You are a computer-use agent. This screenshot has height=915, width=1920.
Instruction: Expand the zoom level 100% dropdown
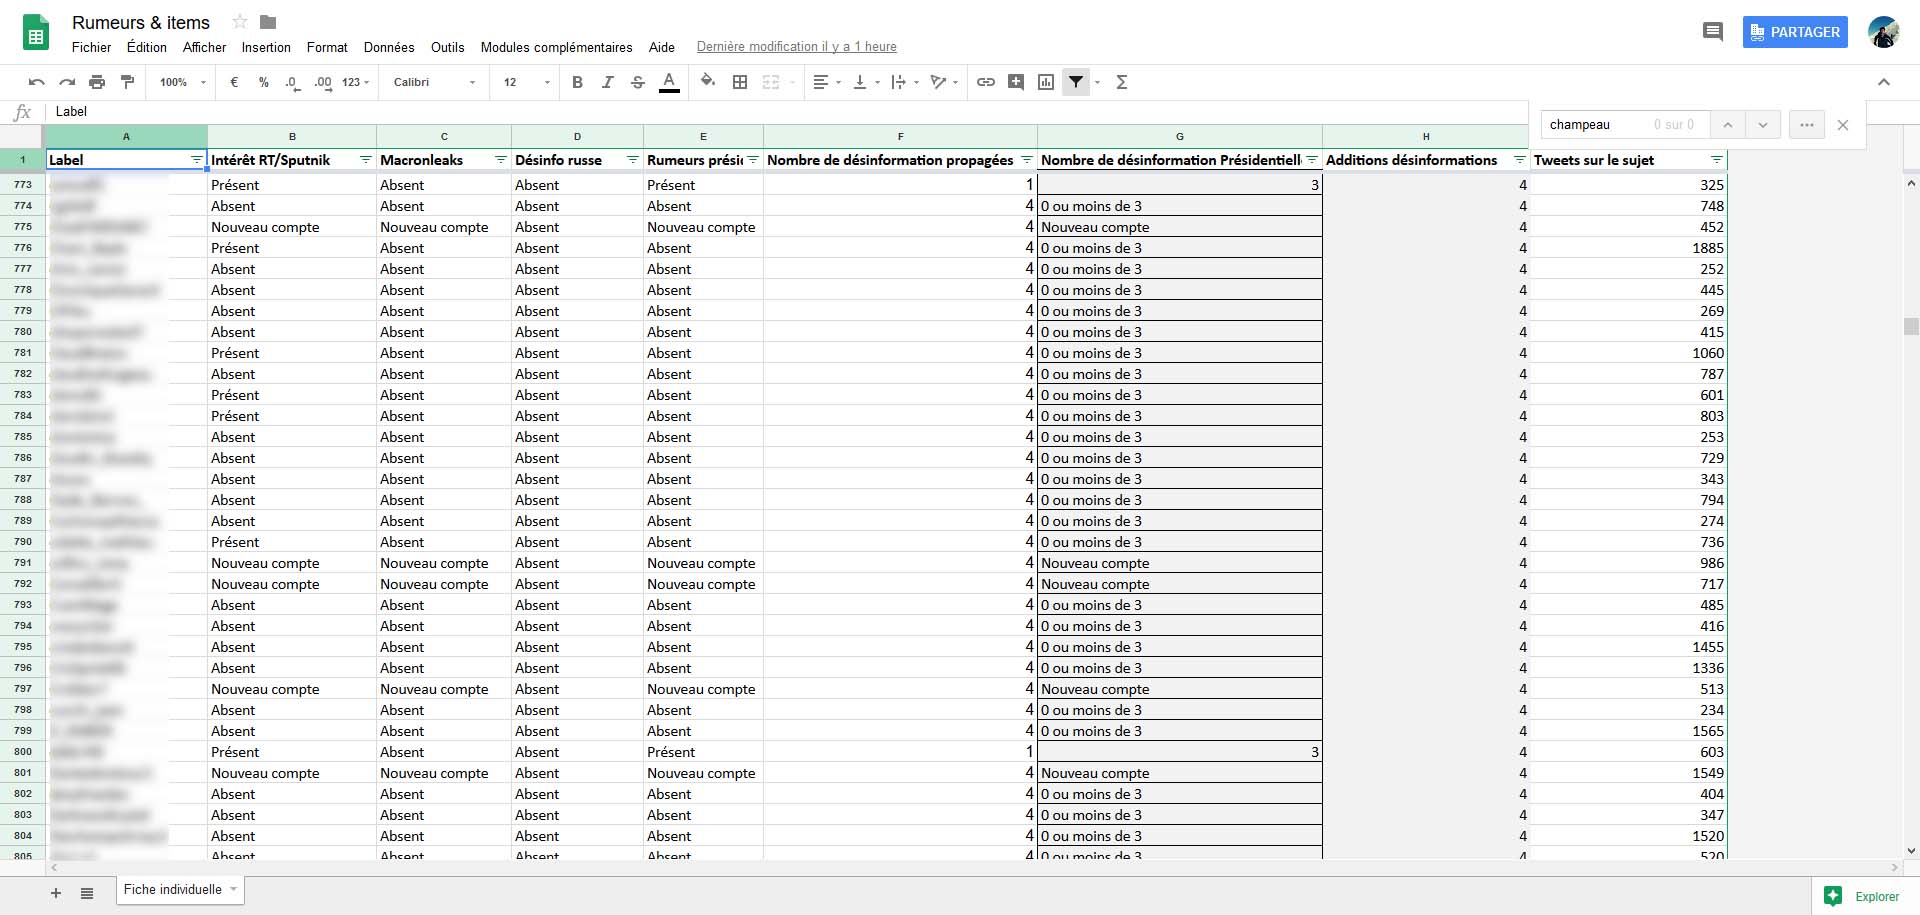(183, 82)
